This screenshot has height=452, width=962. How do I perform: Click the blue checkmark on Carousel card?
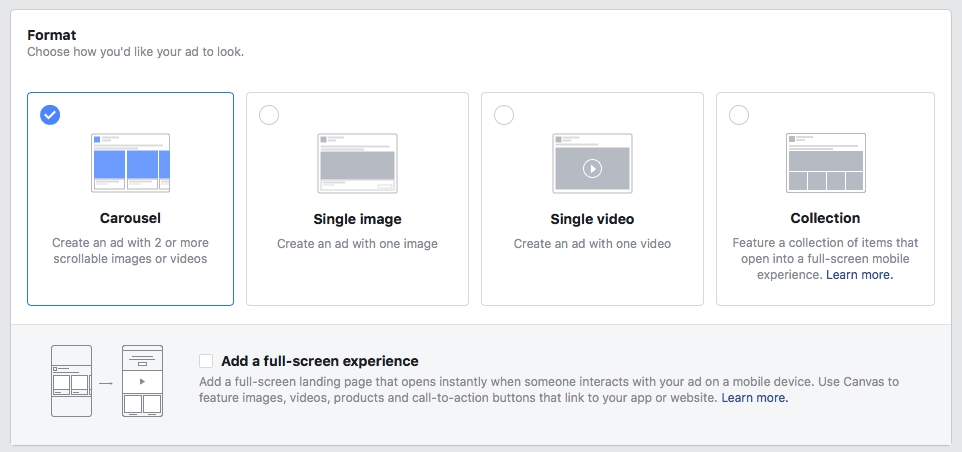(50, 115)
